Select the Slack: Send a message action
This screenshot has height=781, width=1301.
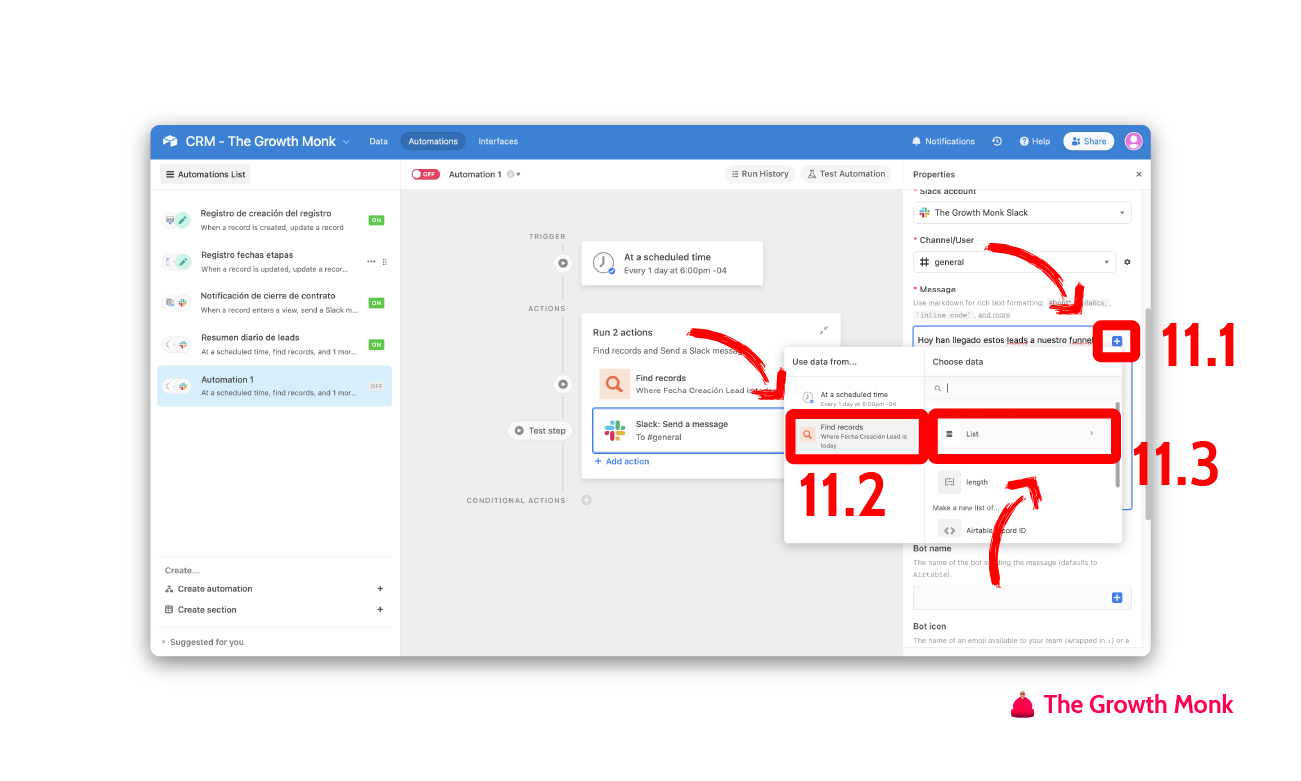tap(688, 430)
